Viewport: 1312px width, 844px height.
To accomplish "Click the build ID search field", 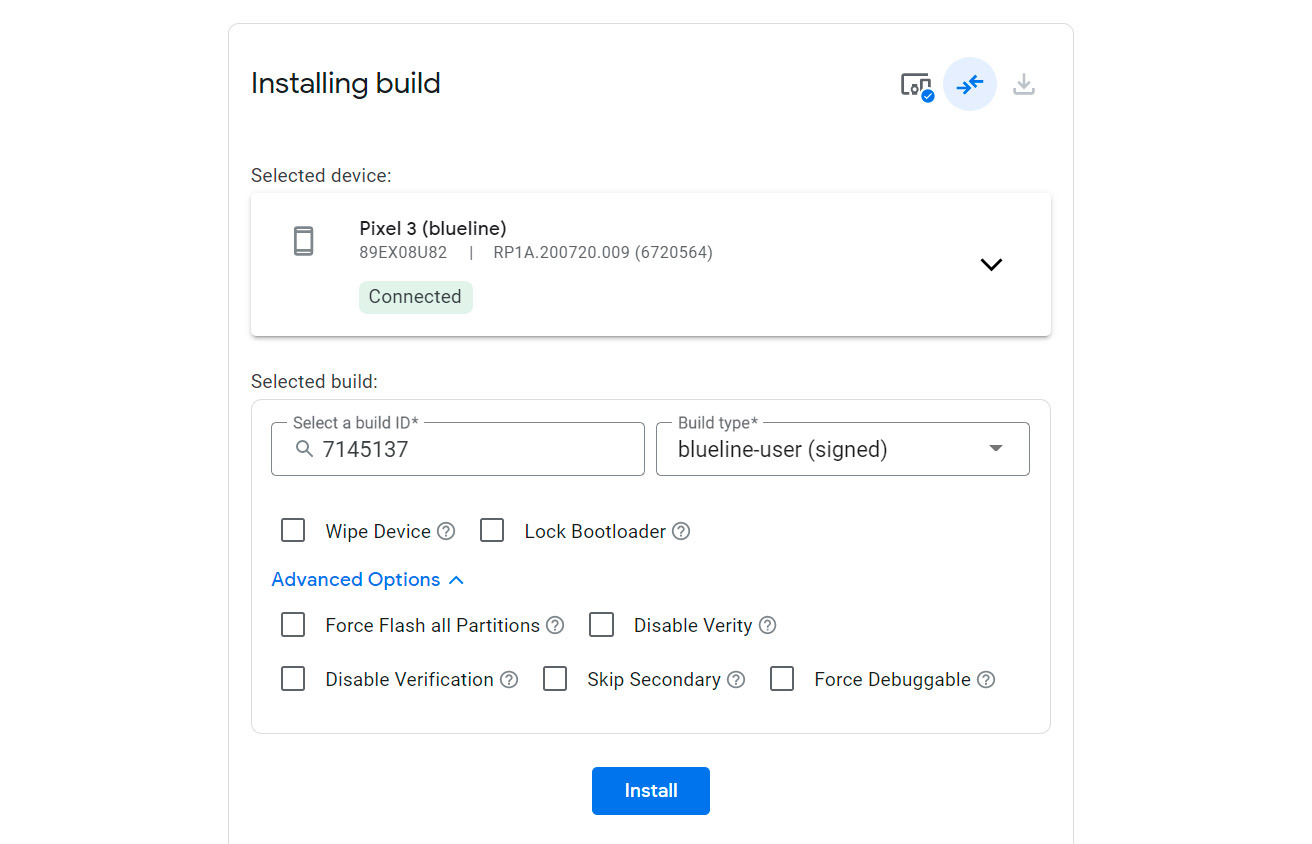I will click(470, 449).
